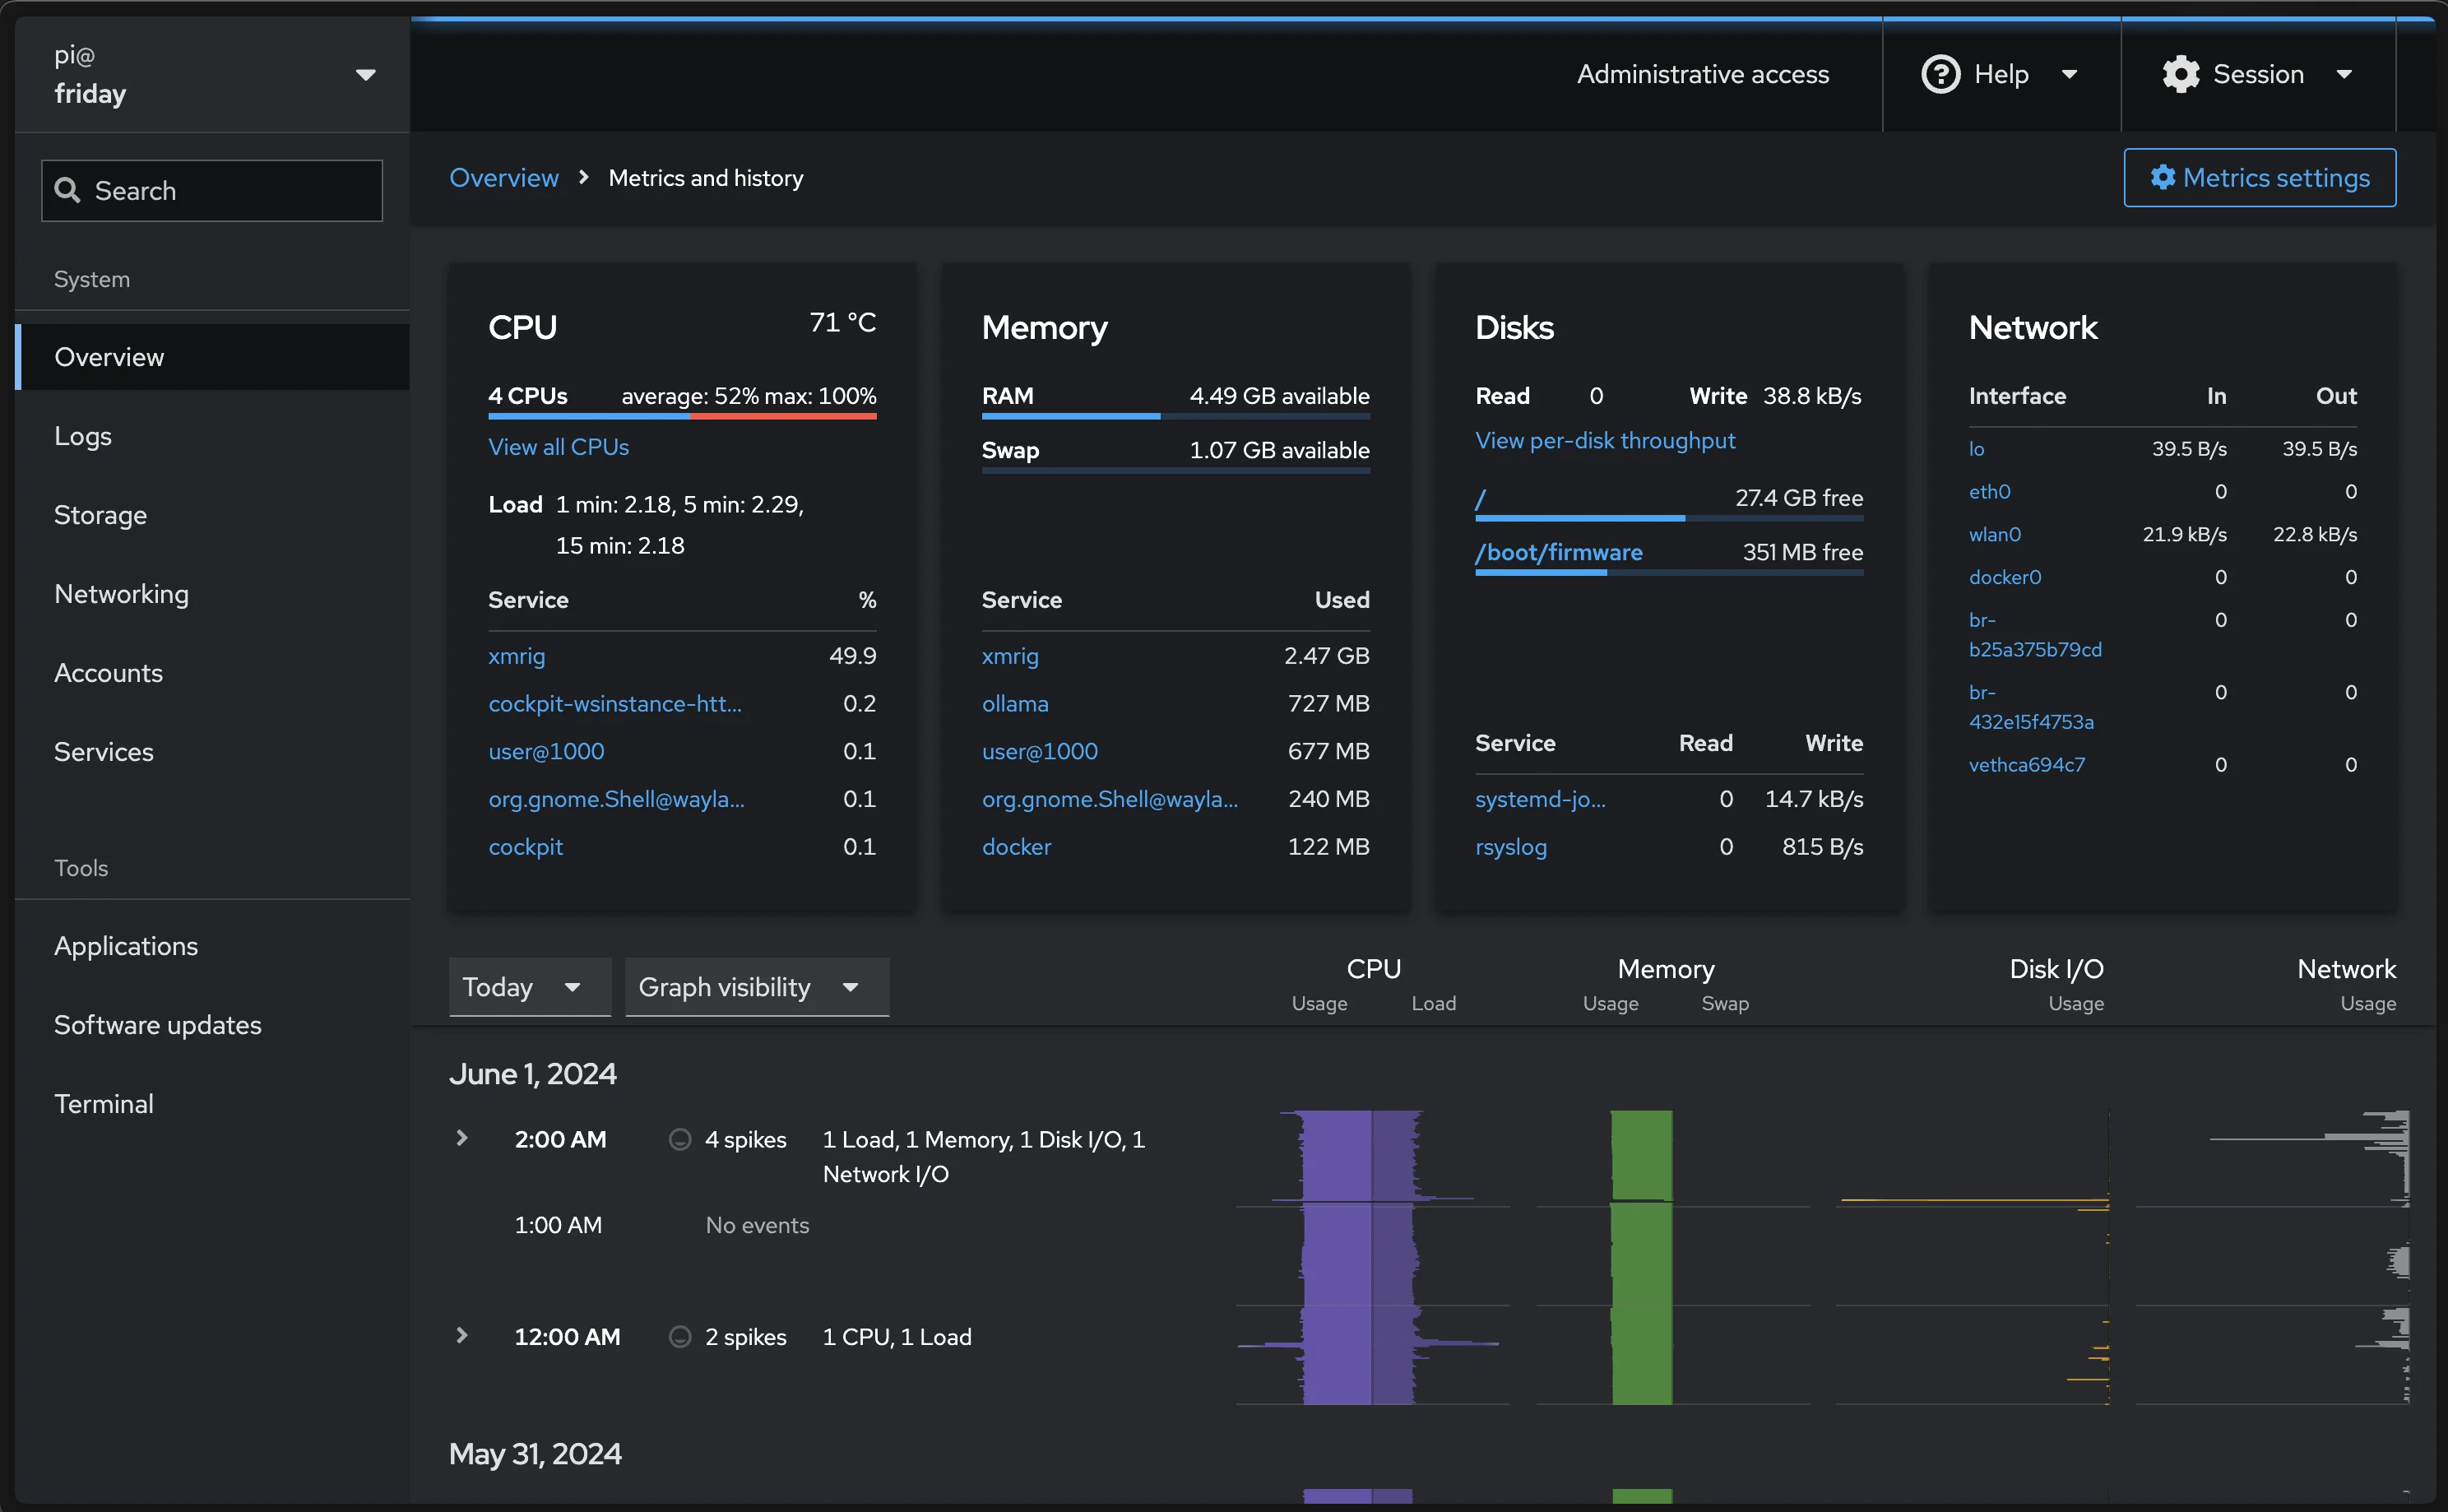Click the event icon beside 4 spikes
This screenshot has height=1512, width=2448.
coord(680,1138)
